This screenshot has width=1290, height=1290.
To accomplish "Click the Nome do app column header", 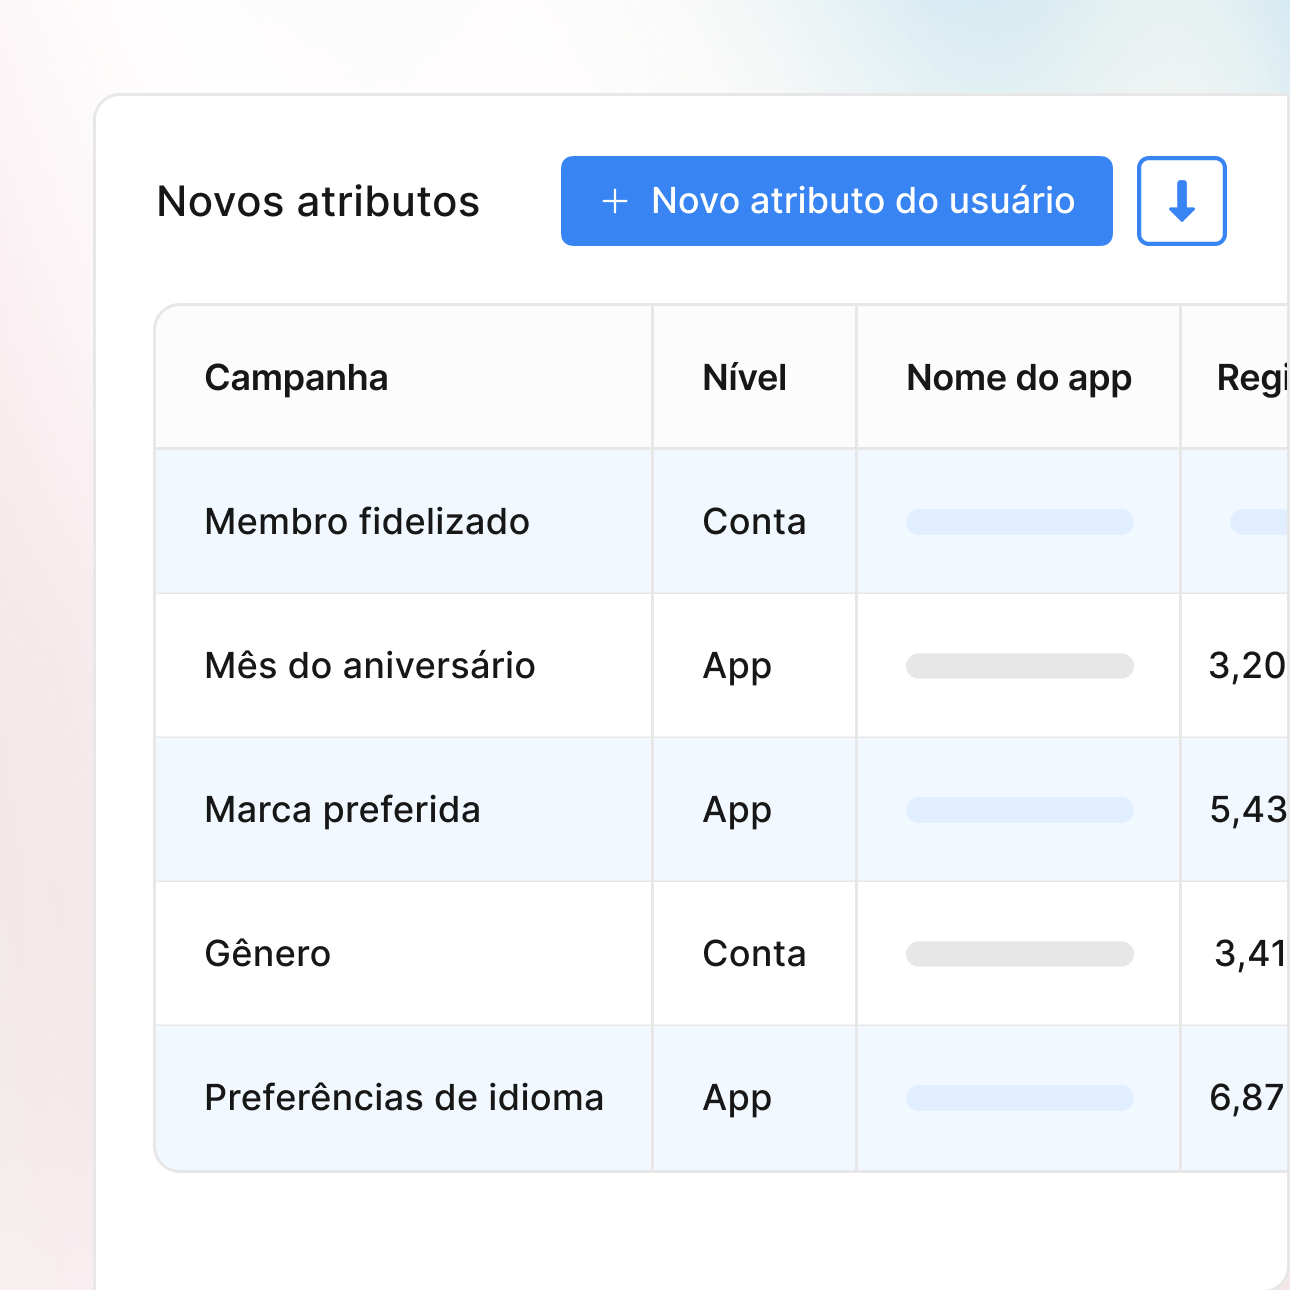I will click(1018, 378).
